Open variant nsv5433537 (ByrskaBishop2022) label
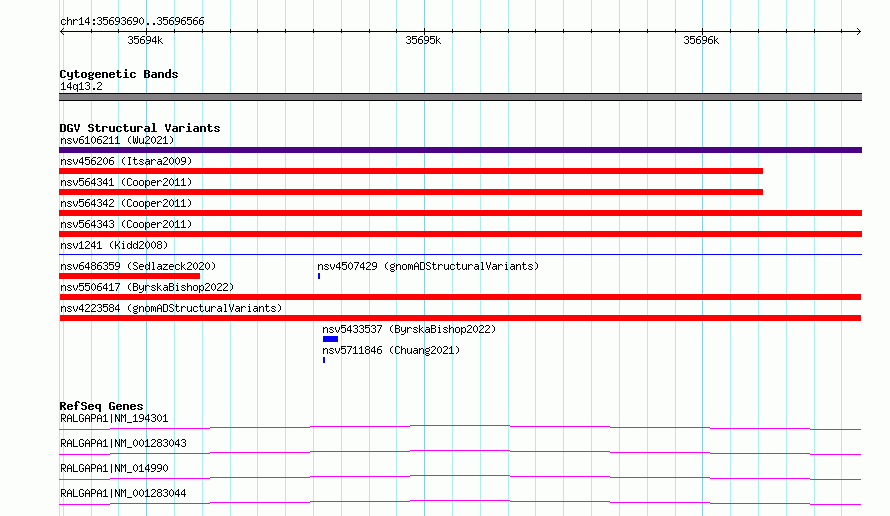This screenshot has height=516, width=890. click(409, 329)
